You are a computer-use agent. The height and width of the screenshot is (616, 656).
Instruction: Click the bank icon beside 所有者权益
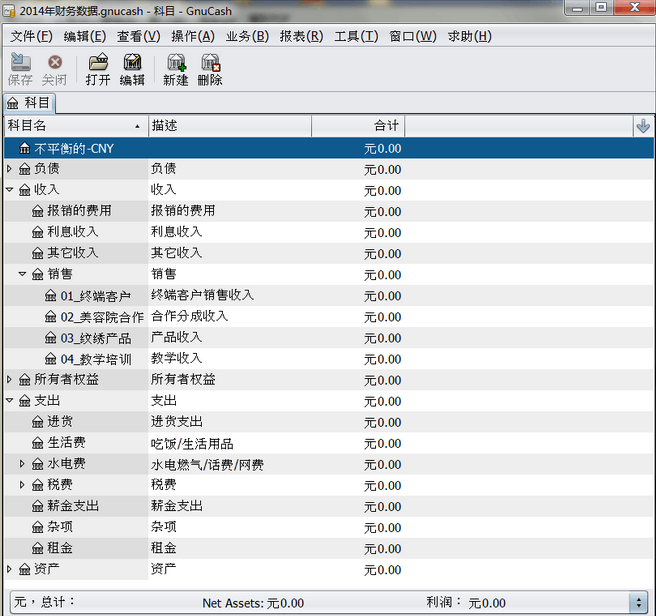point(25,380)
